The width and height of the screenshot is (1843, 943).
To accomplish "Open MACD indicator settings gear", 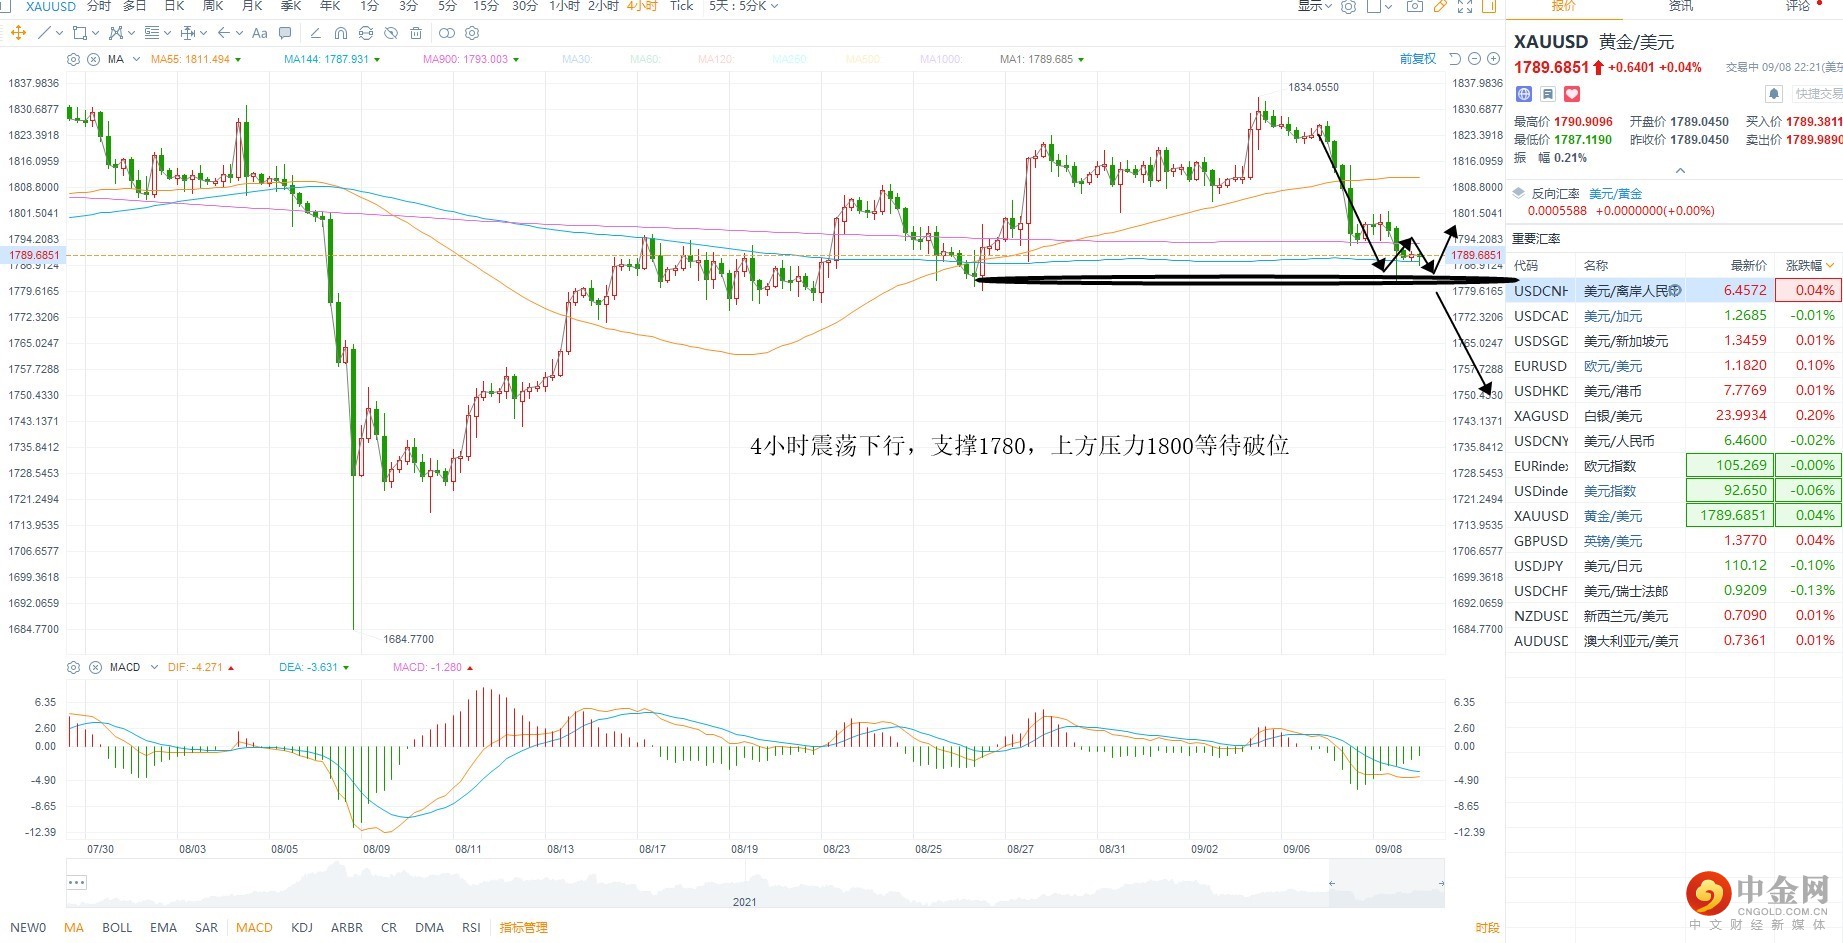I will click(x=73, y=667).
